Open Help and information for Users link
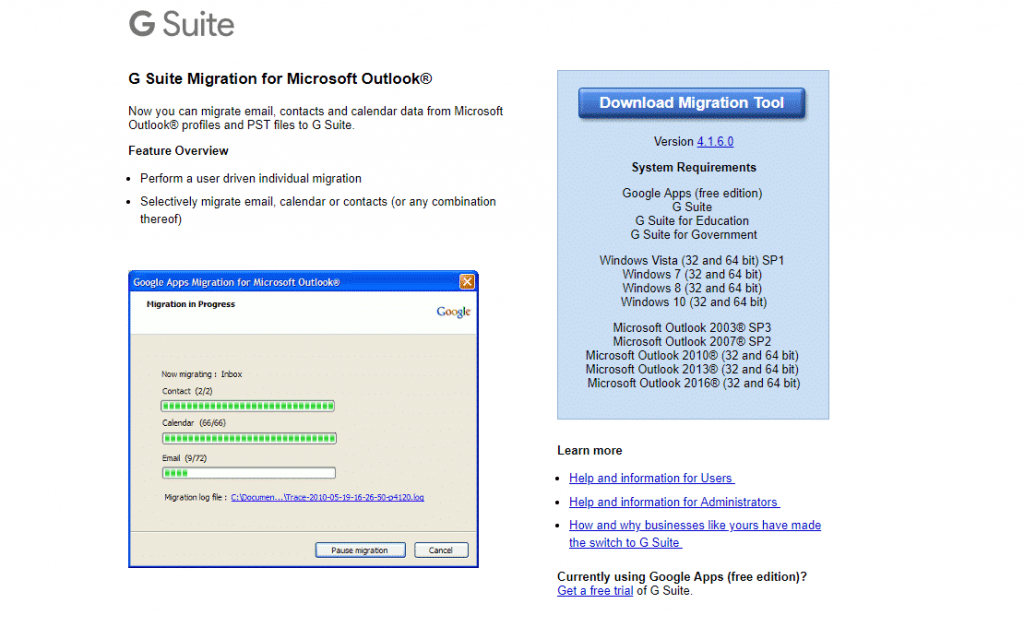Viewport: 1024px width, 639px height. 651,478
